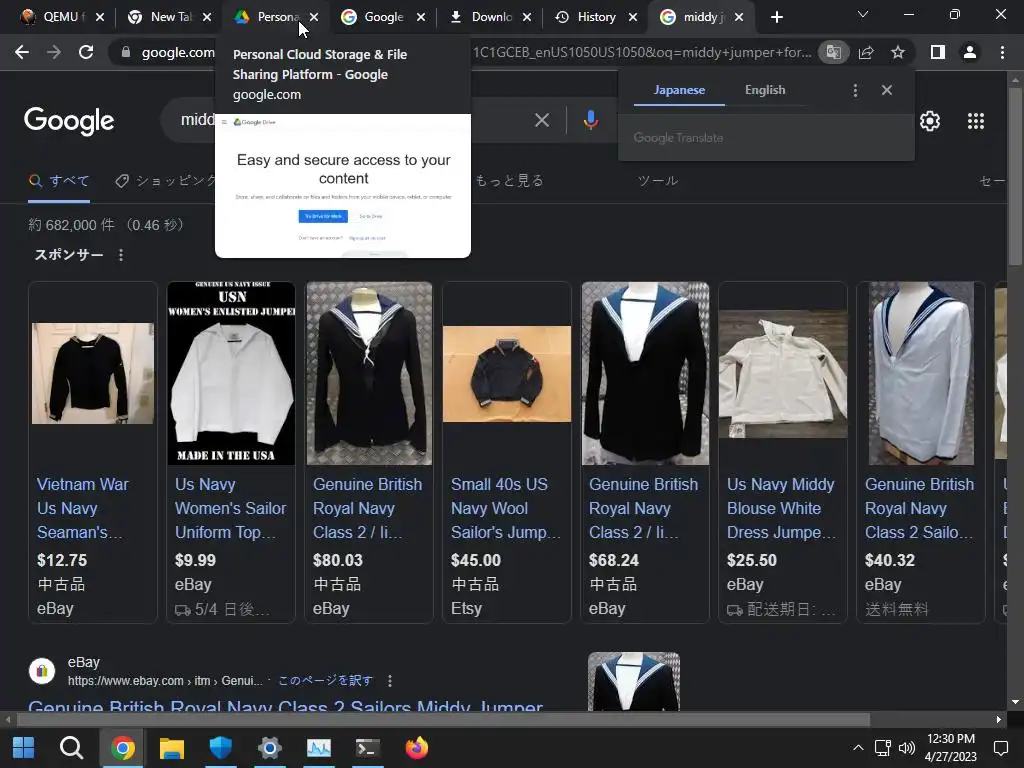Open a new browser tab
Viewport: 1024px width, 768px height.
pos(776,18)
